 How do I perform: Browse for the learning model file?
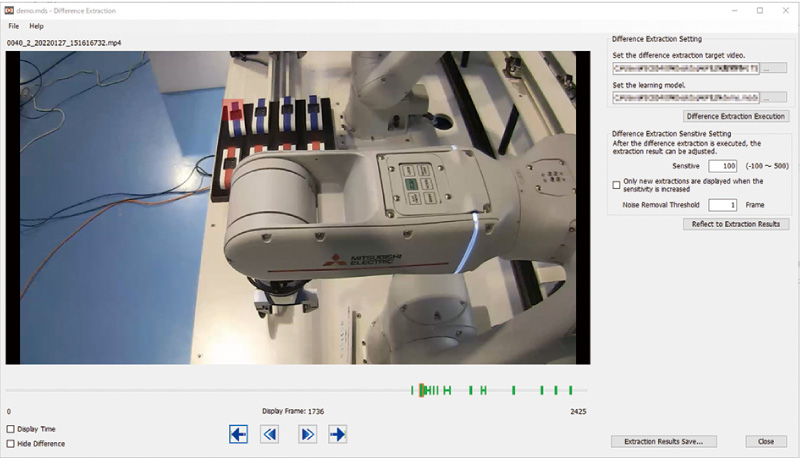775,98
